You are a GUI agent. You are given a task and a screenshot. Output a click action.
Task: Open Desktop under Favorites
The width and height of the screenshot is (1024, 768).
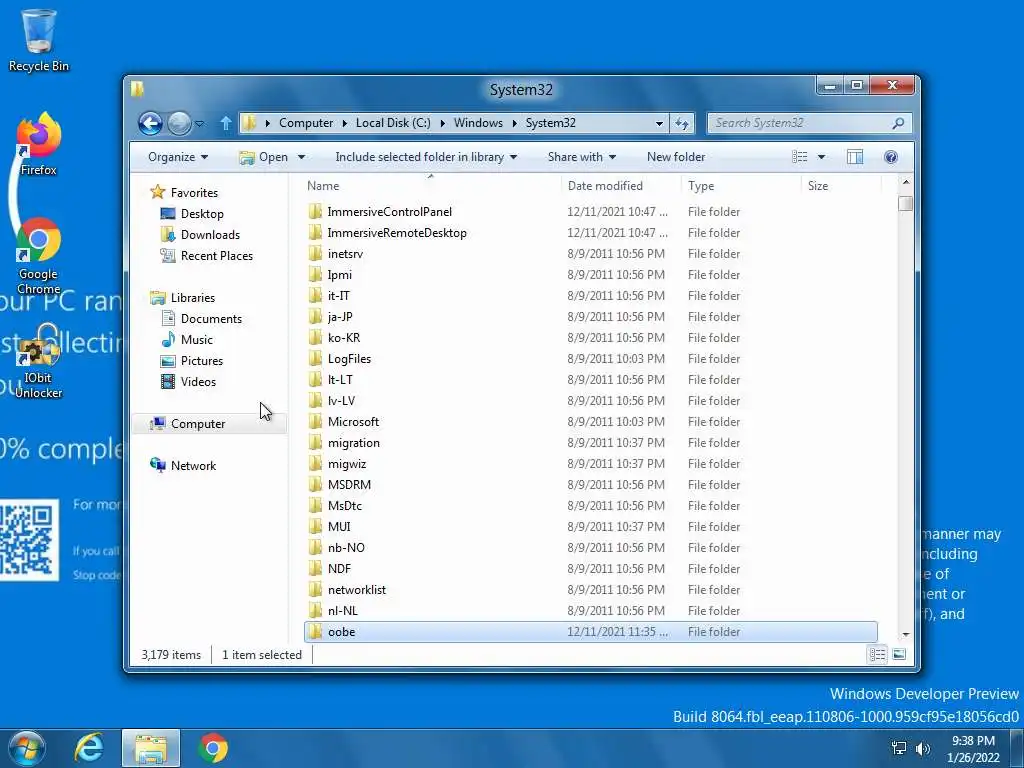(x=202, y=214)
